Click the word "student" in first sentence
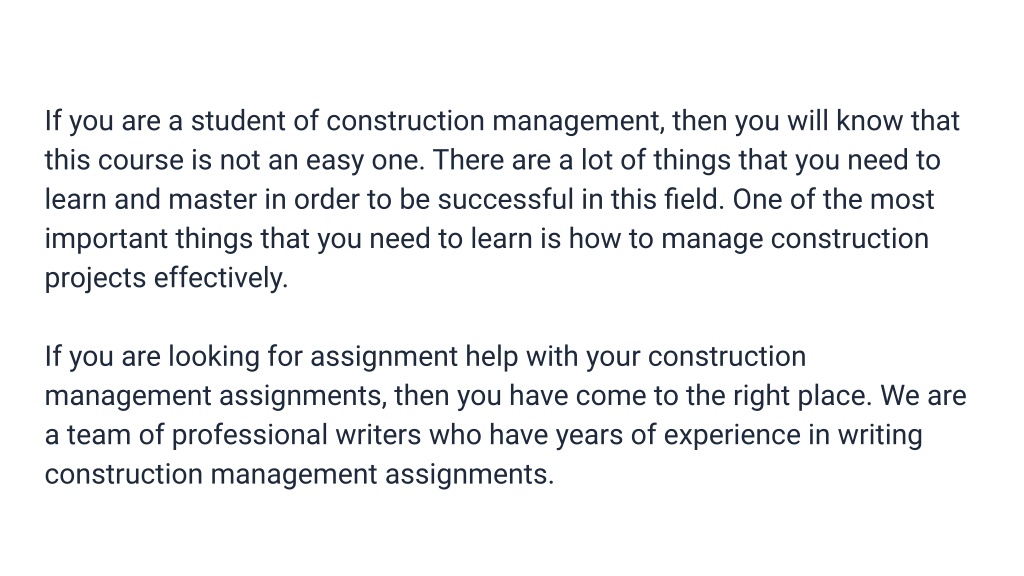 point(238,121)
